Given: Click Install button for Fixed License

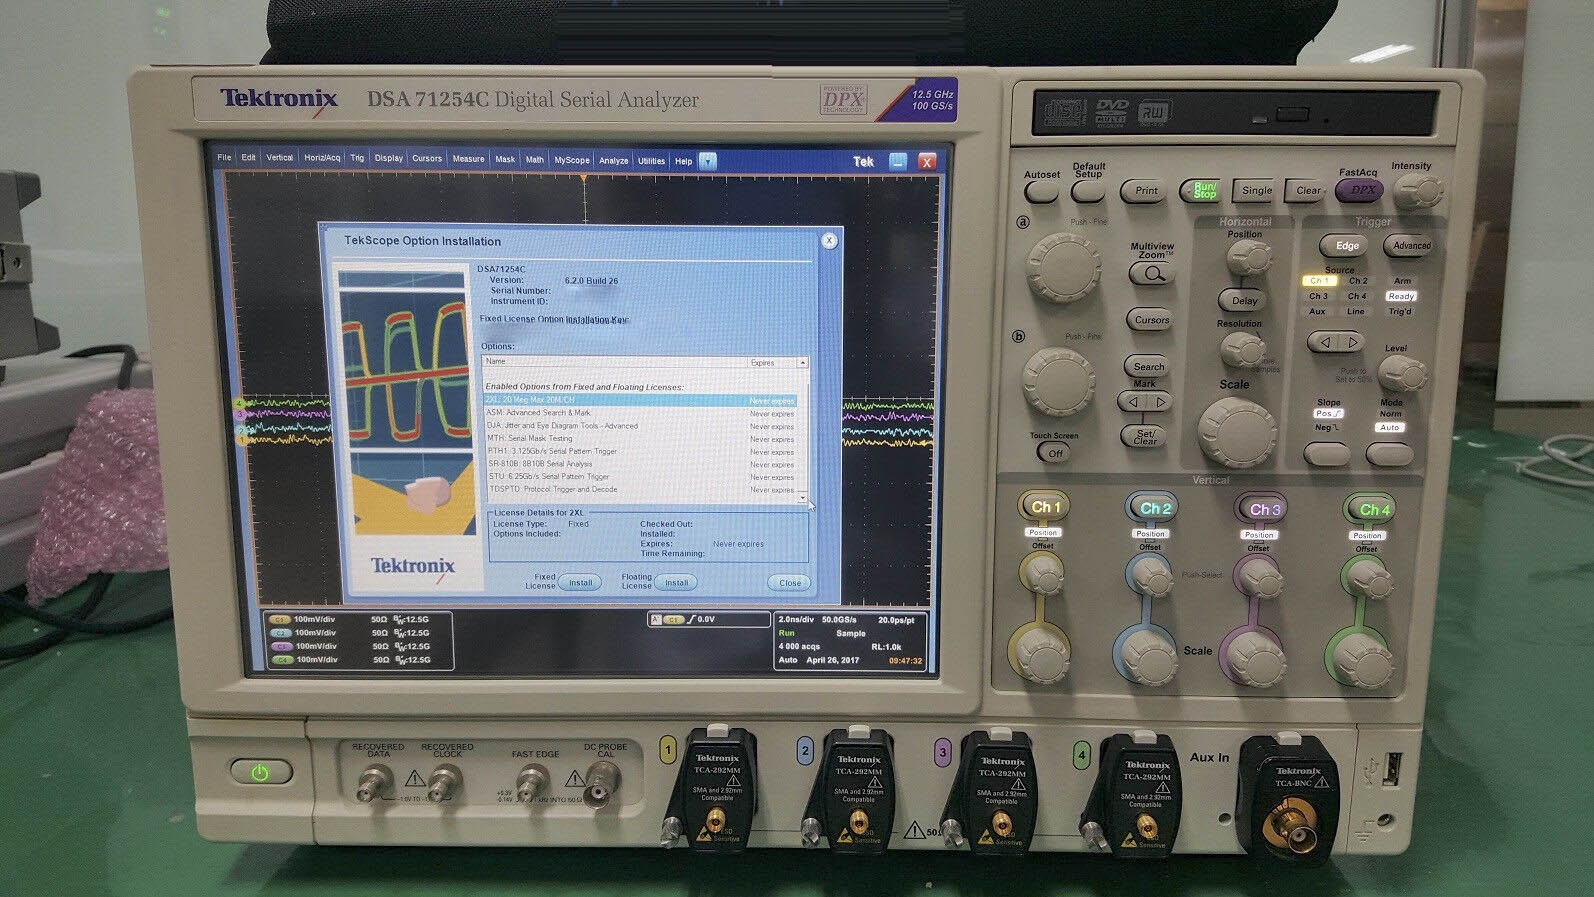Looking at the screenshot, I should click(x=580, y=582).
